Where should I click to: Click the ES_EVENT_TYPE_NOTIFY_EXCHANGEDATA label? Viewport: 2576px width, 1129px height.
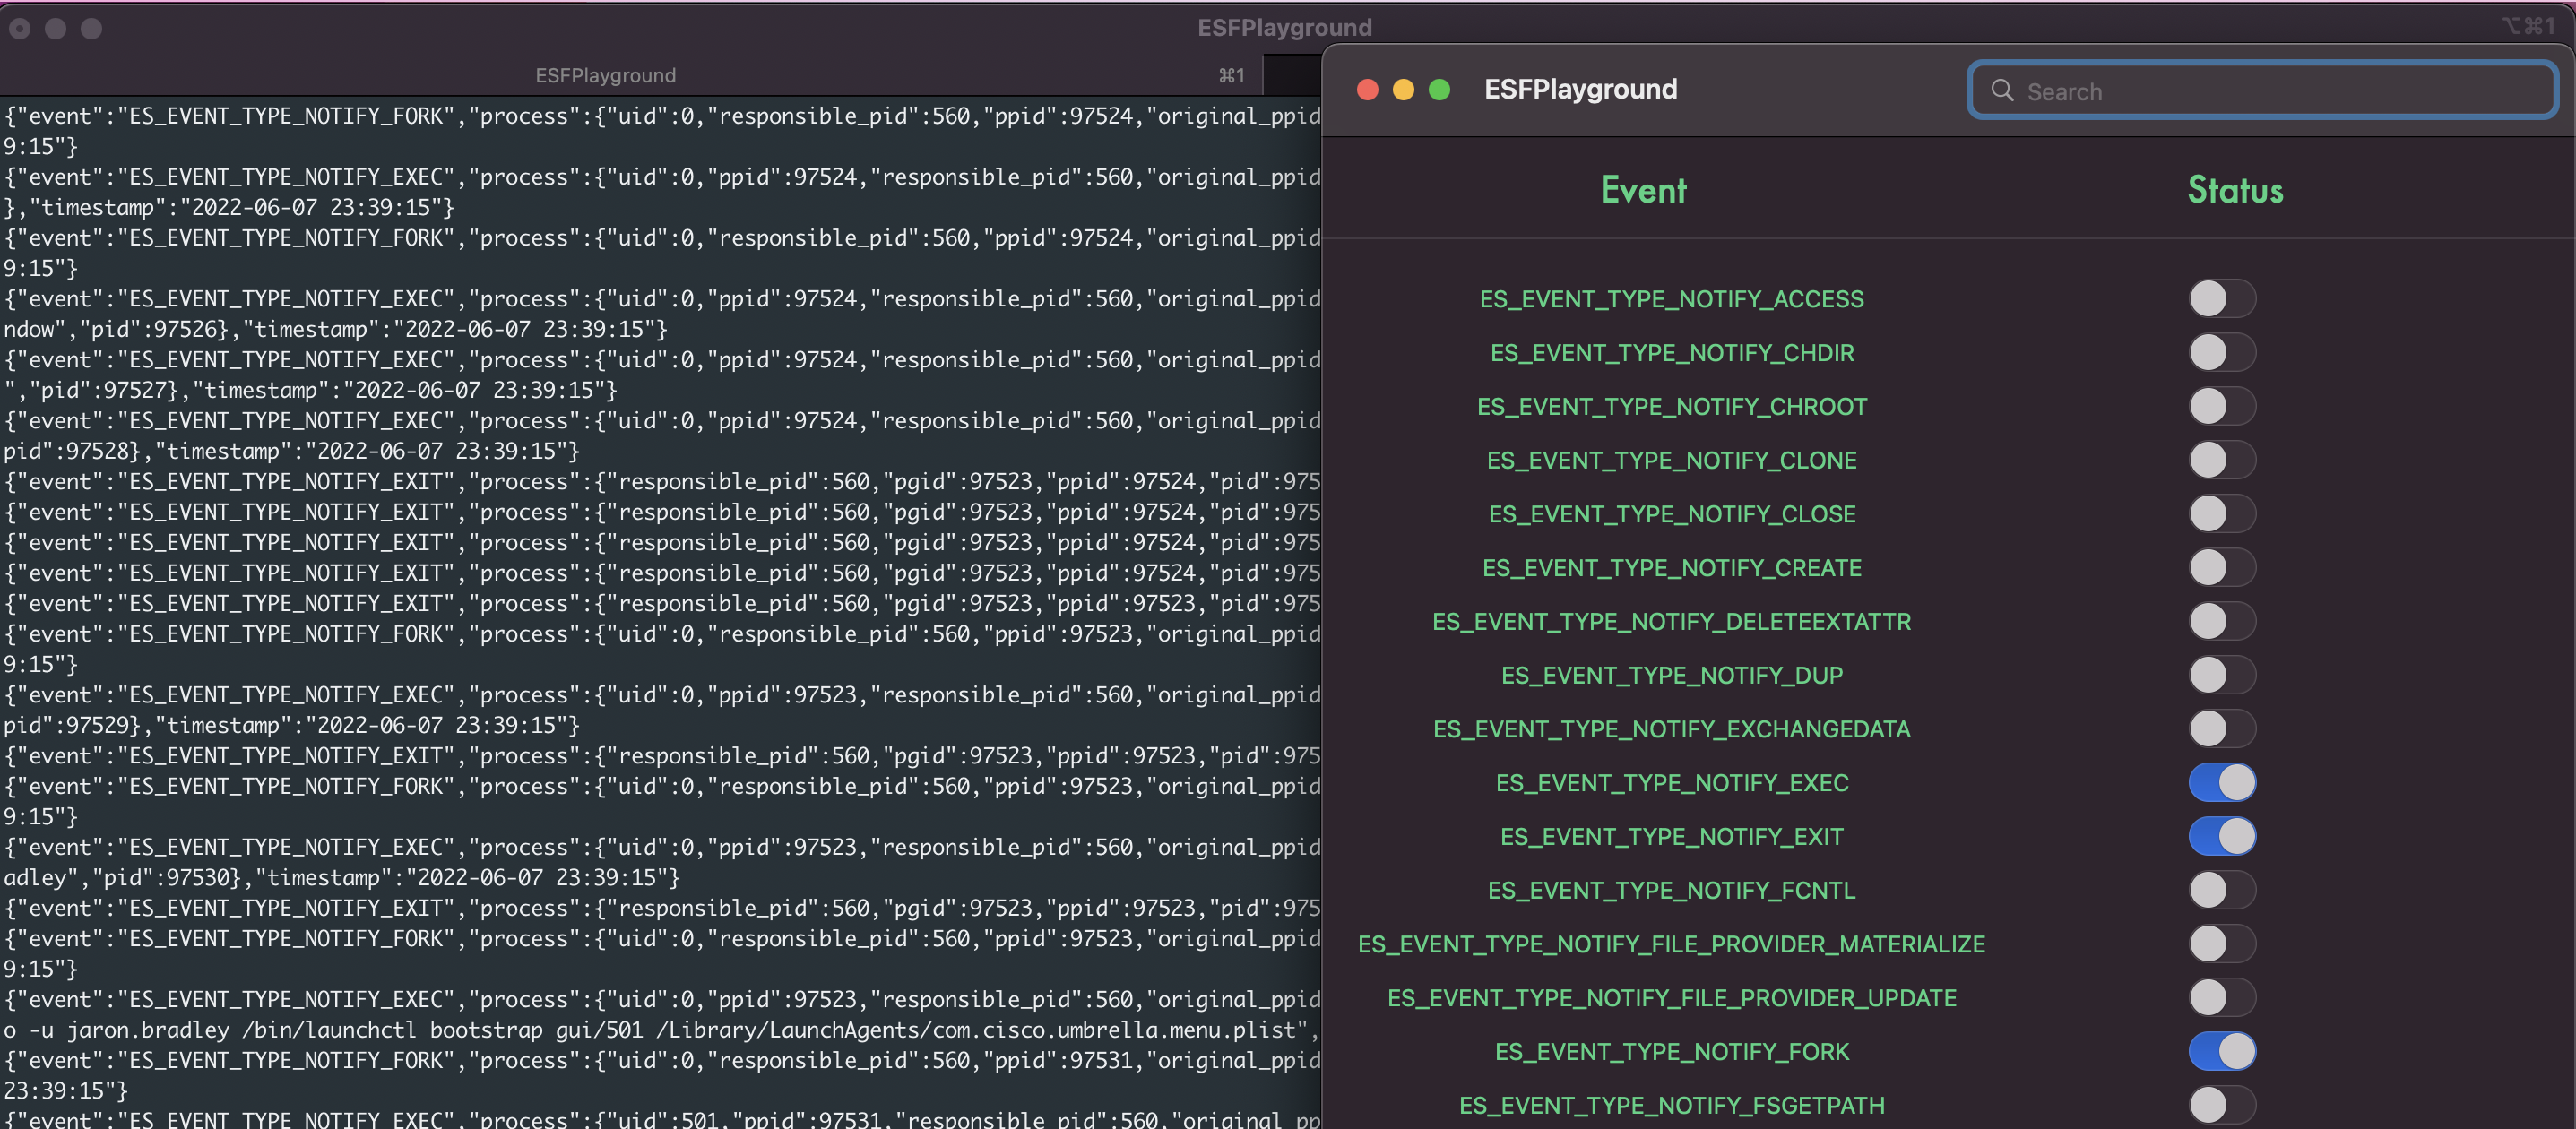1671,729
